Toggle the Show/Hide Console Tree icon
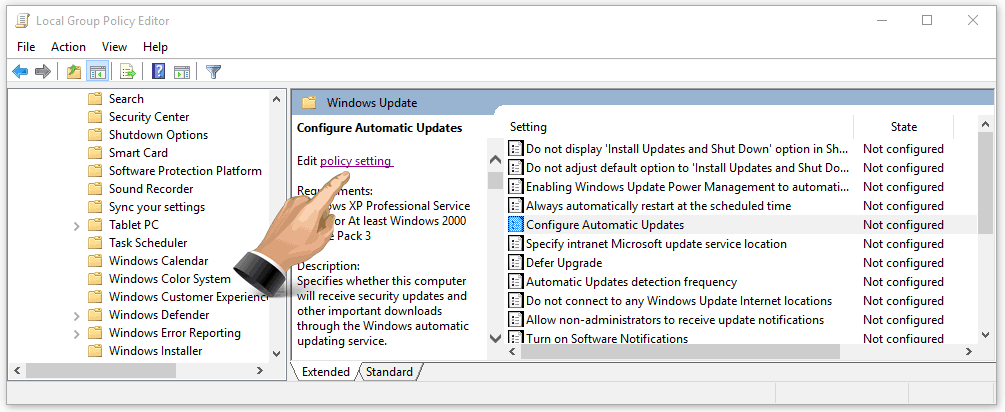Screen dimensions: 1005x412 pos(98,71)
